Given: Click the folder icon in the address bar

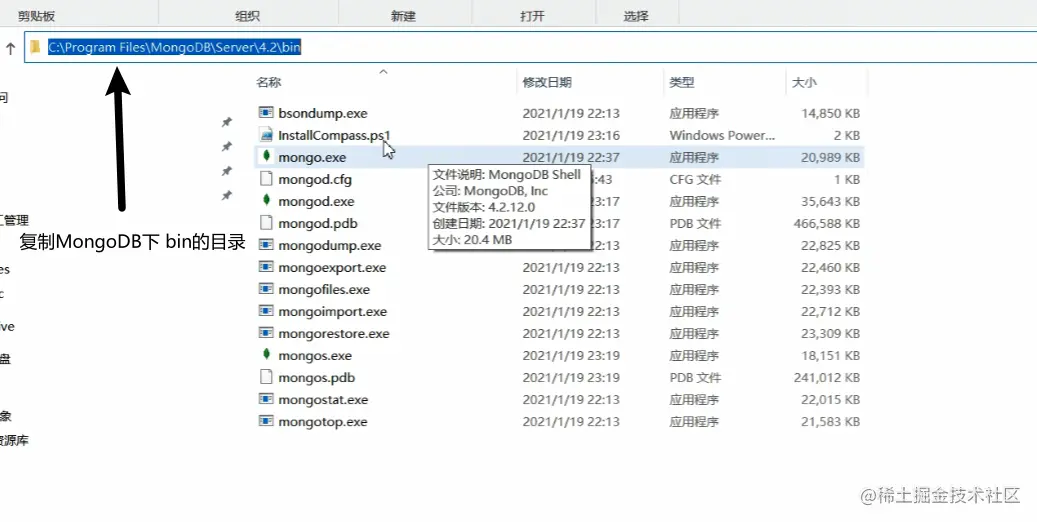Looking at the screenshot, I should 35,48.
